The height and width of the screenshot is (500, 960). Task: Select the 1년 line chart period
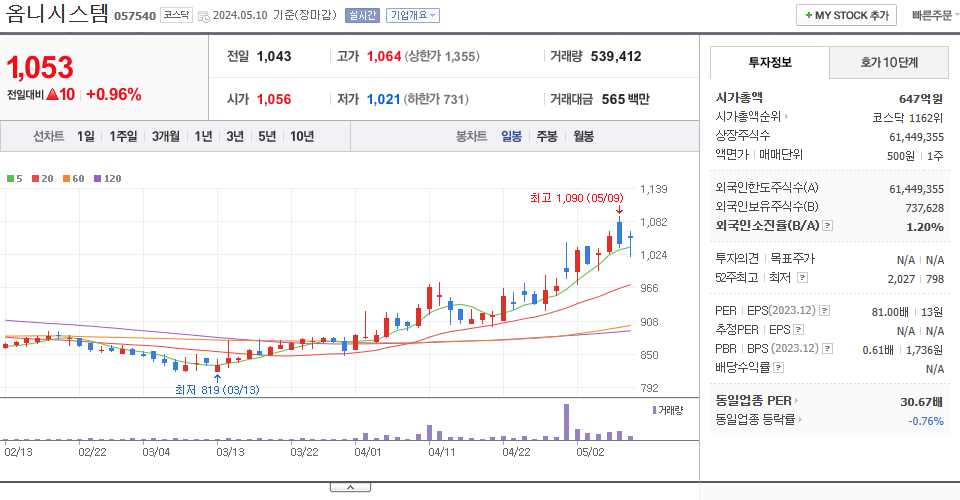click(203, 136)
